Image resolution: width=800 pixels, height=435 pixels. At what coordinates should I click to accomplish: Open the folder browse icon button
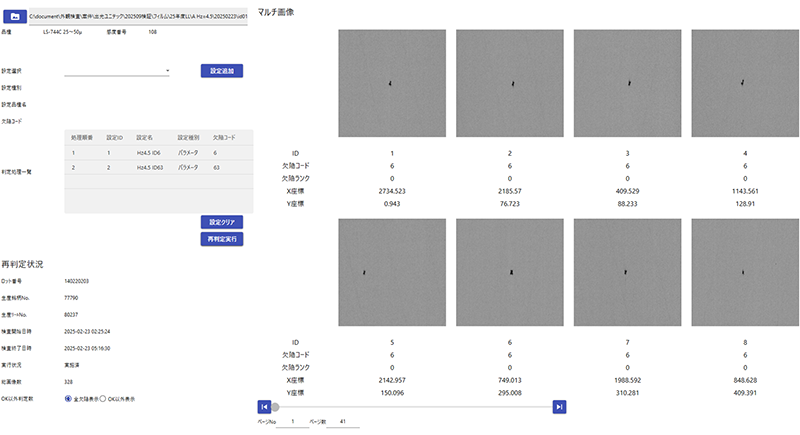15,16
